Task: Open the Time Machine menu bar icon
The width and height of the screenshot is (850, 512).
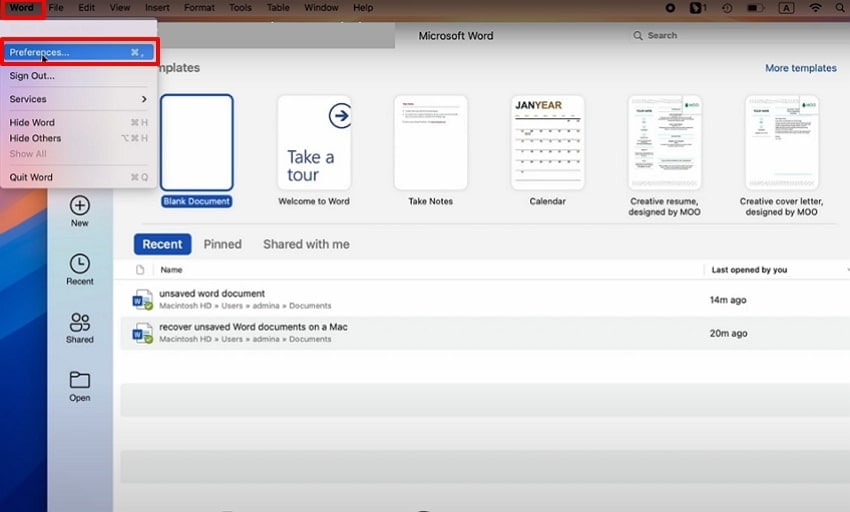Action: click(x=727, y=8)
